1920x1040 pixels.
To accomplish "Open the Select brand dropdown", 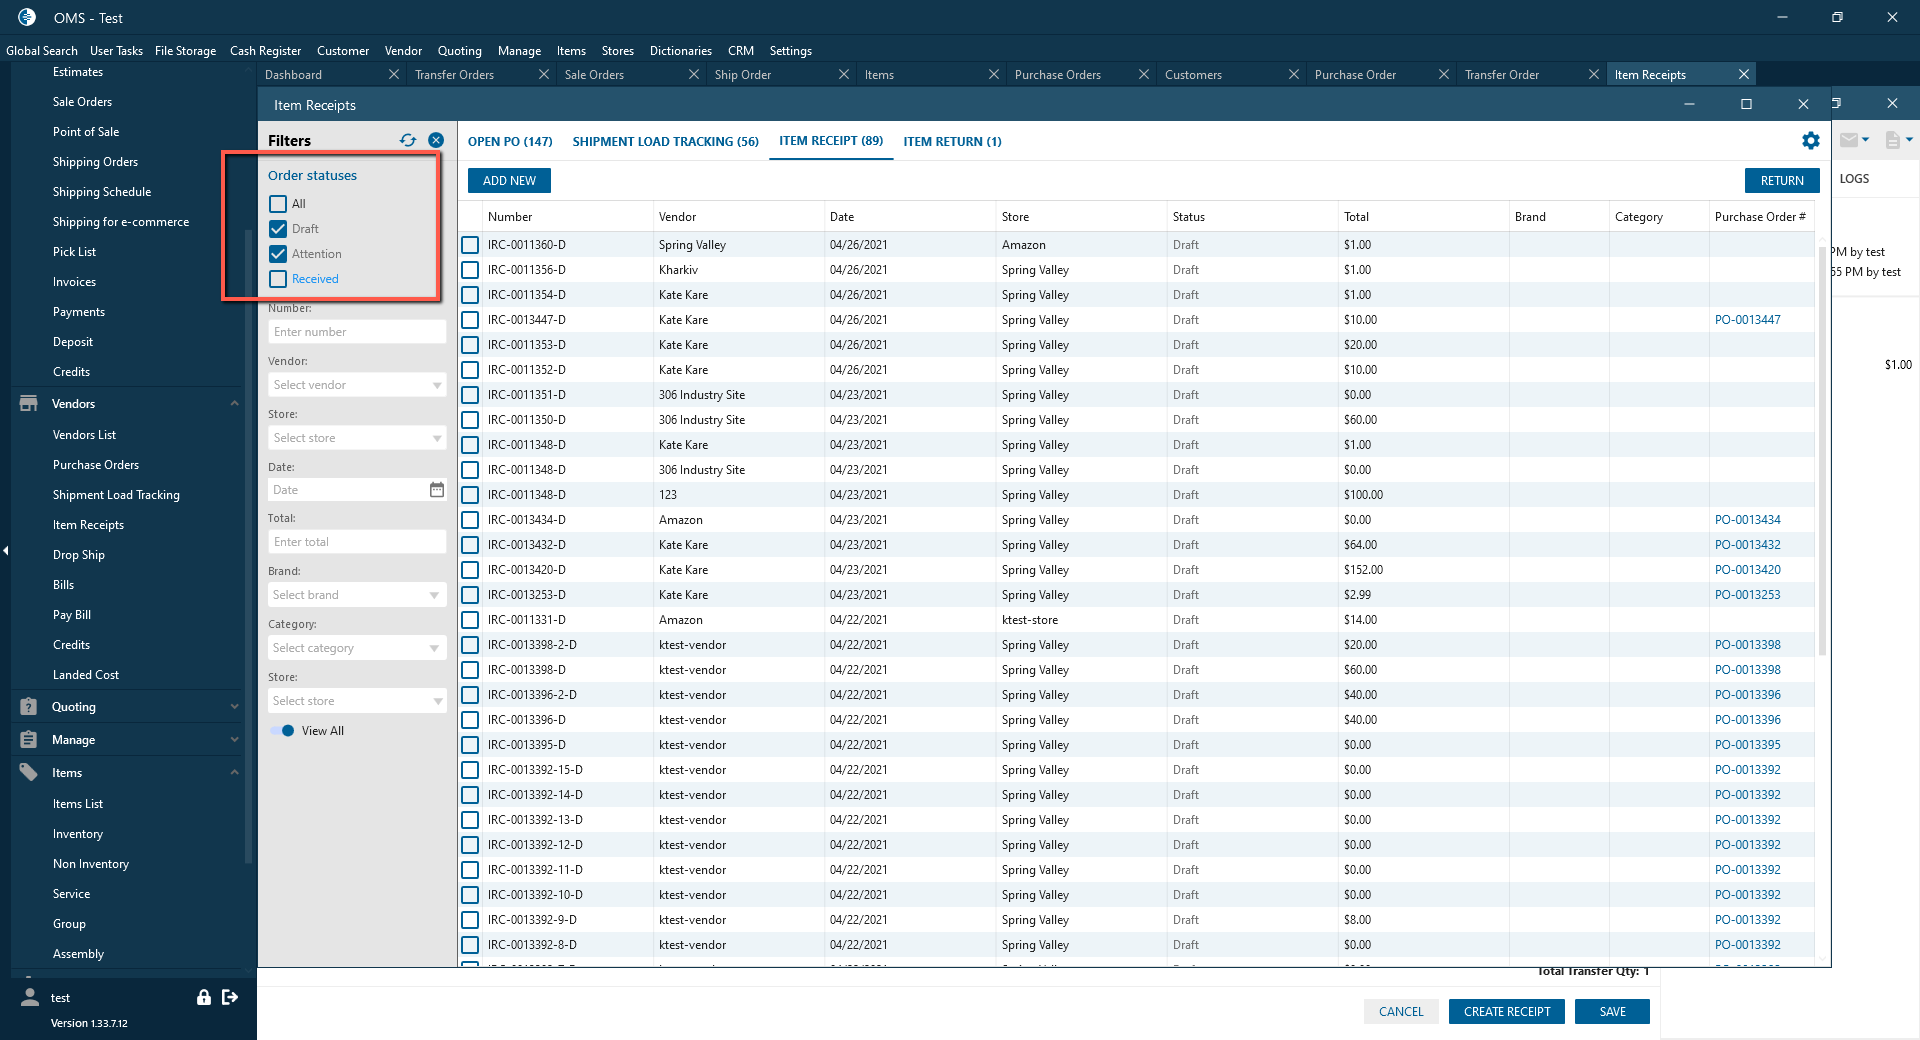I will (x=357, y=595).
